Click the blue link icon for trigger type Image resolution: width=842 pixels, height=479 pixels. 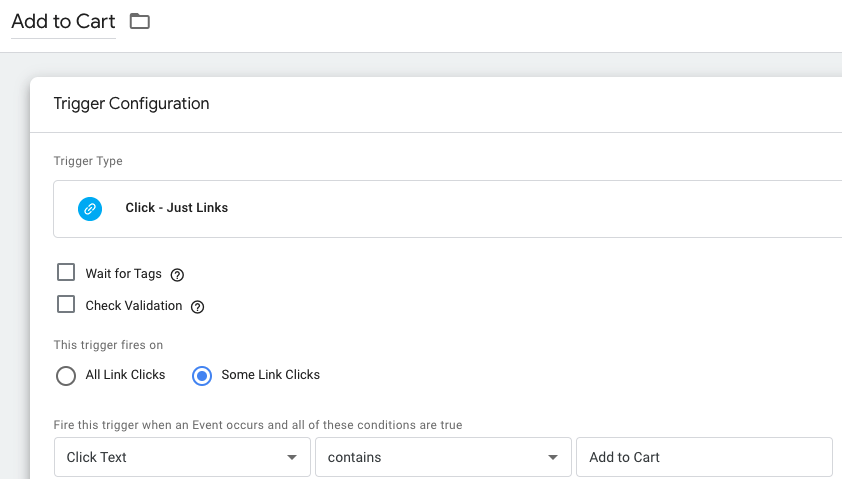(x=90, y=208)
